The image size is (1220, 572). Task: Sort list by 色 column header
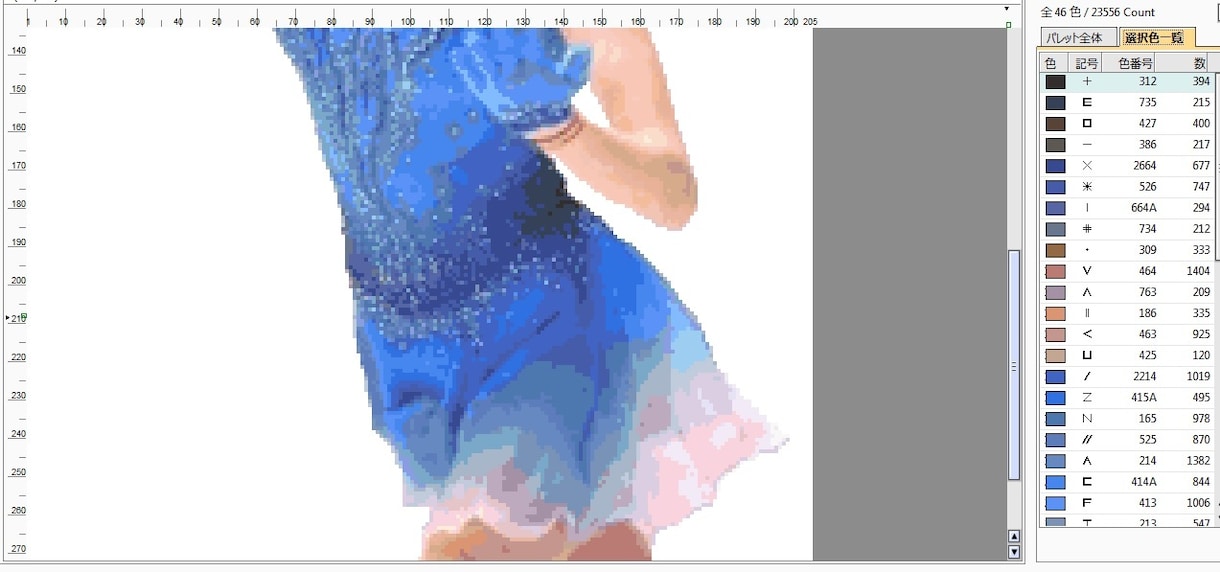click(1051, 62)
